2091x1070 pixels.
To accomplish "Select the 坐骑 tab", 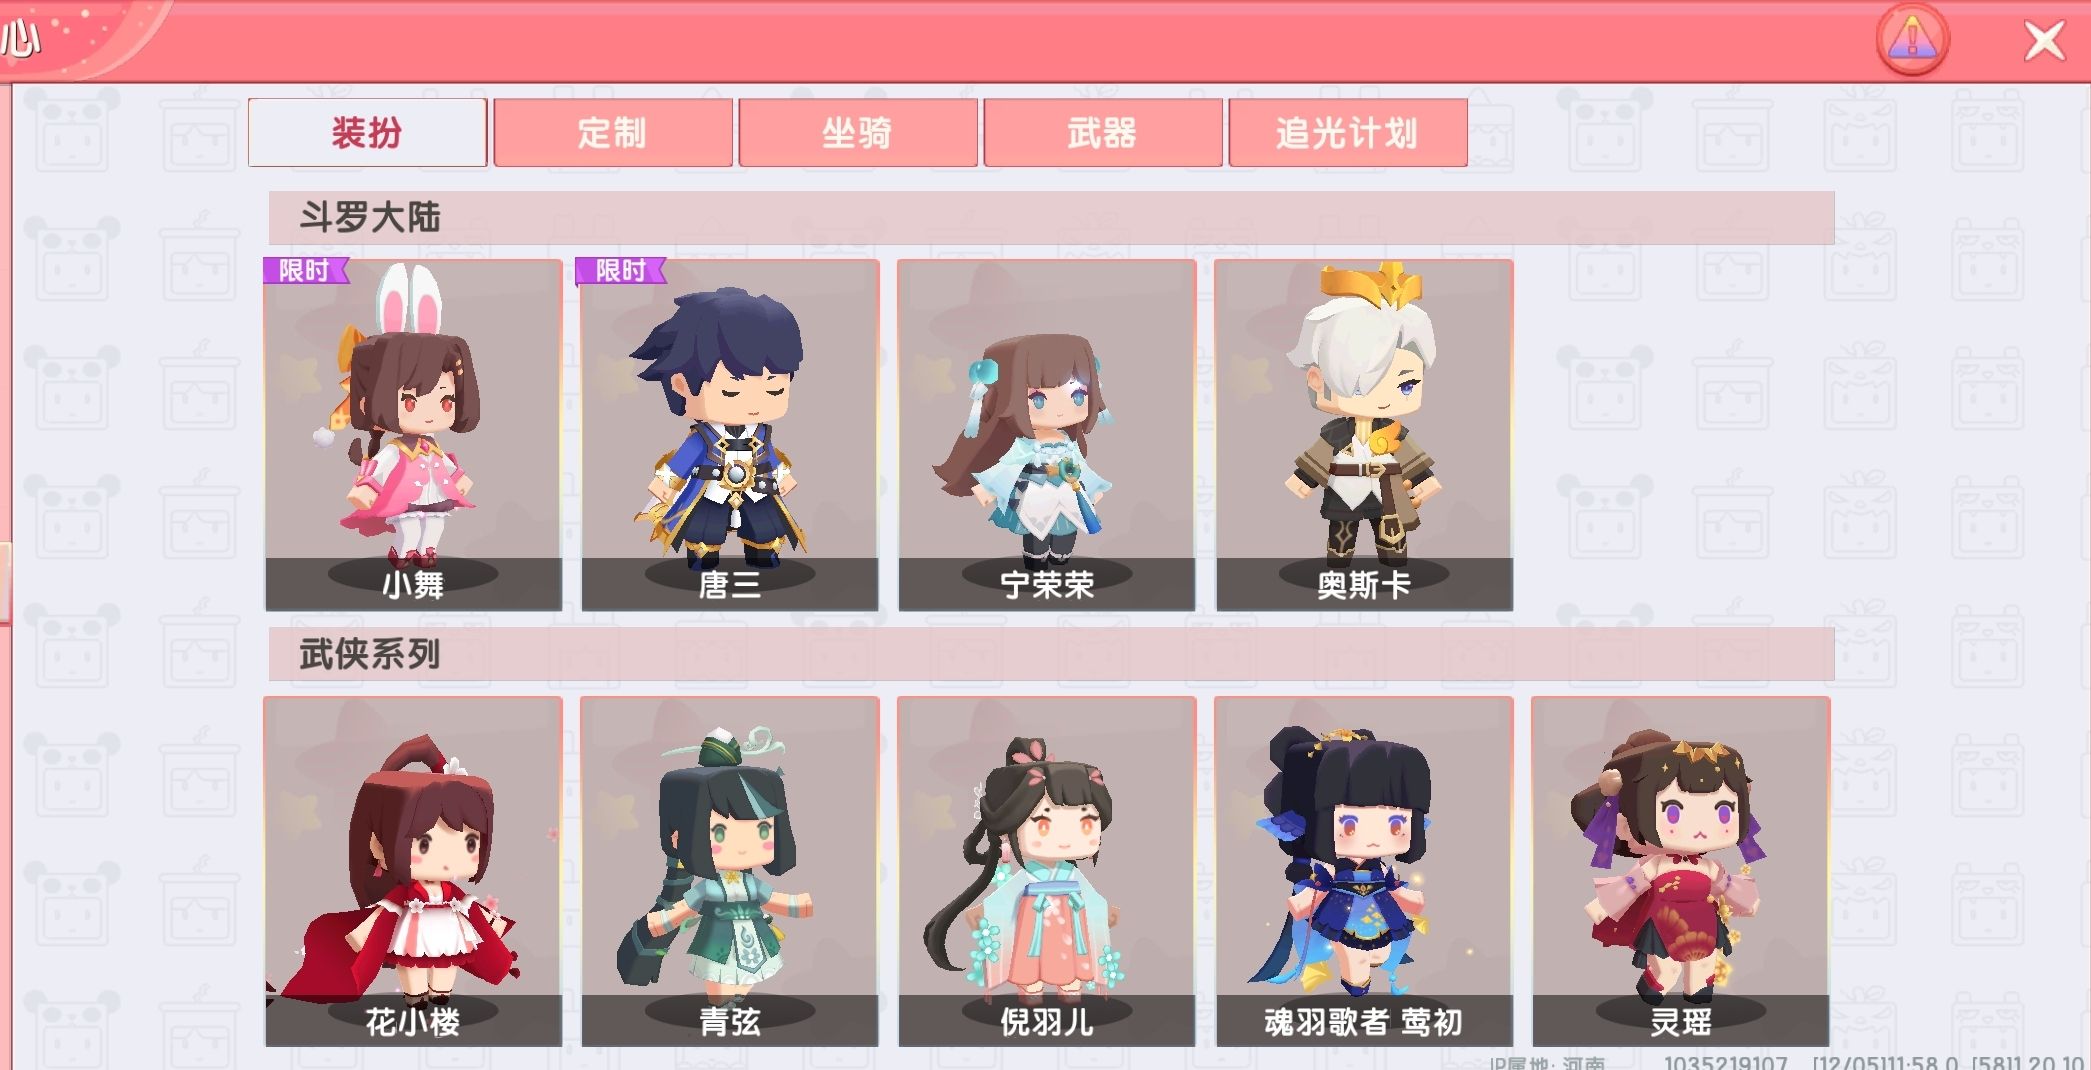I will tap(857, 132).
